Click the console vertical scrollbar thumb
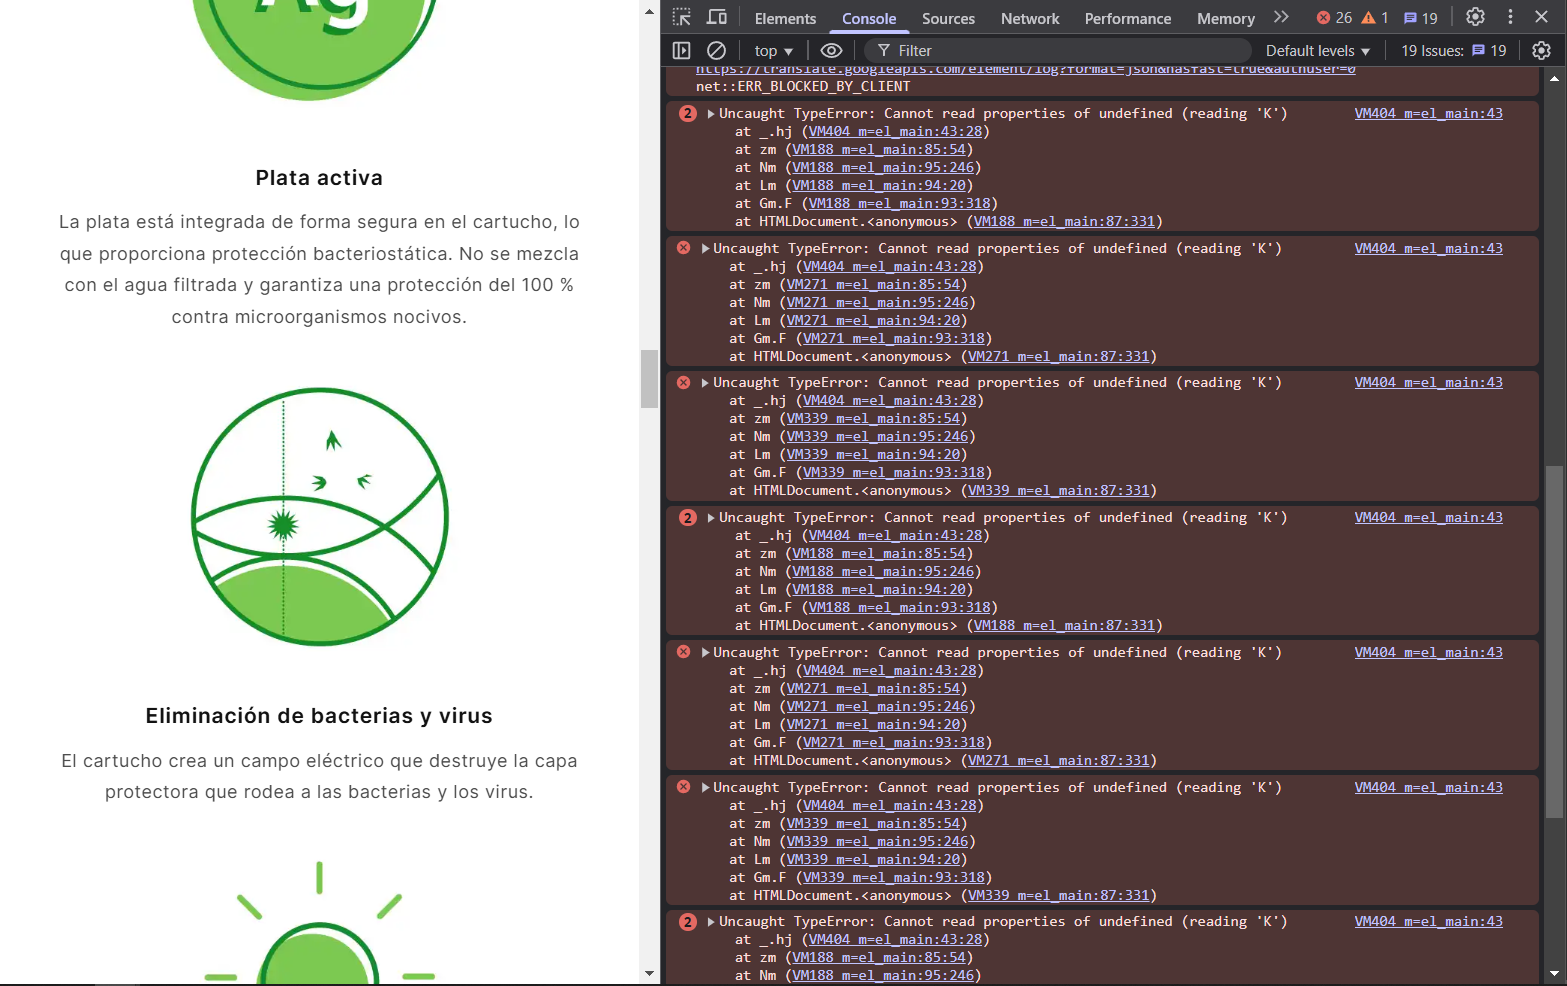The height and width of the screenshot is (986, 1567). [x=1553, y=642]
